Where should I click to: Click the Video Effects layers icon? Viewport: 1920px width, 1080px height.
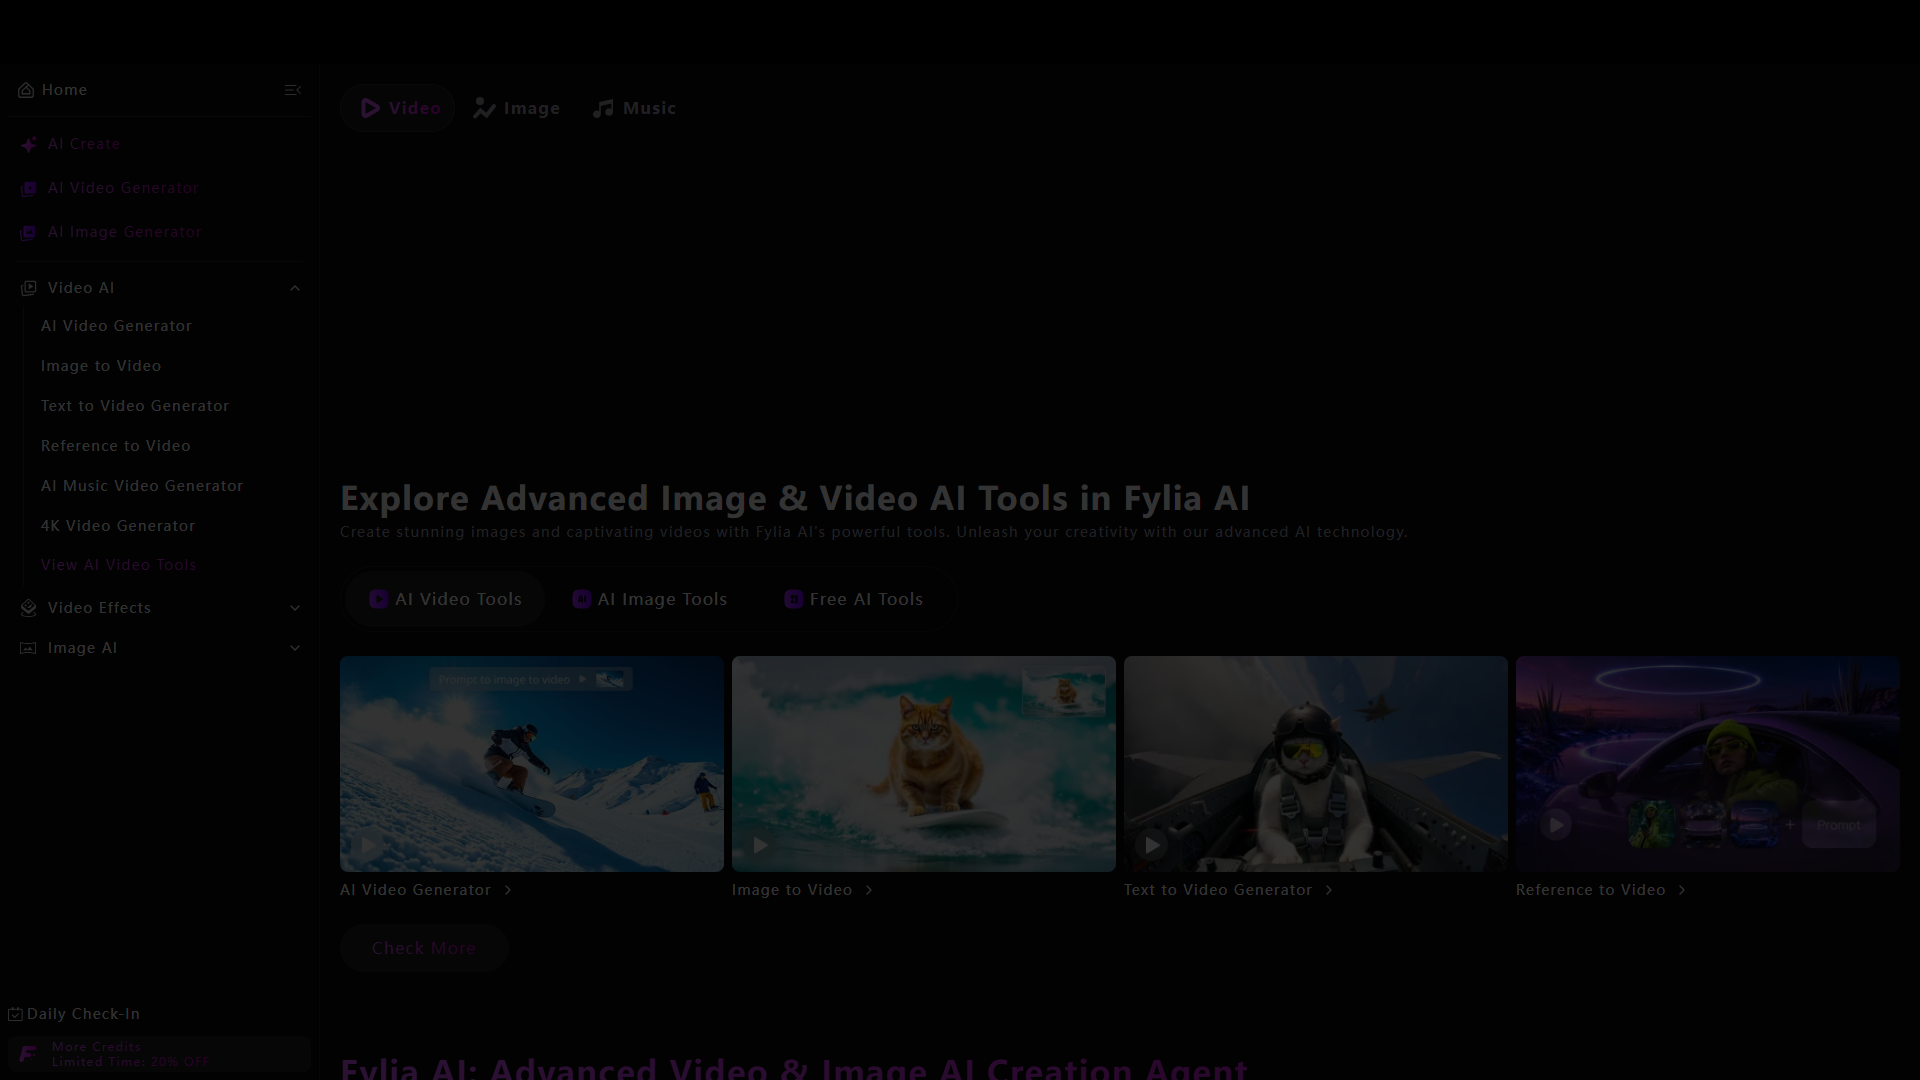[x=29, y=608]
